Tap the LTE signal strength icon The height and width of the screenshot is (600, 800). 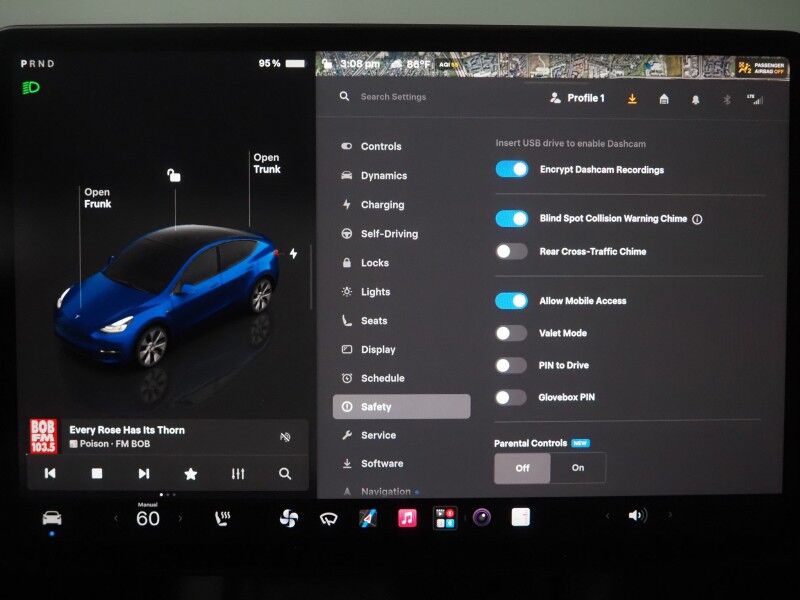tap(755, 99)
